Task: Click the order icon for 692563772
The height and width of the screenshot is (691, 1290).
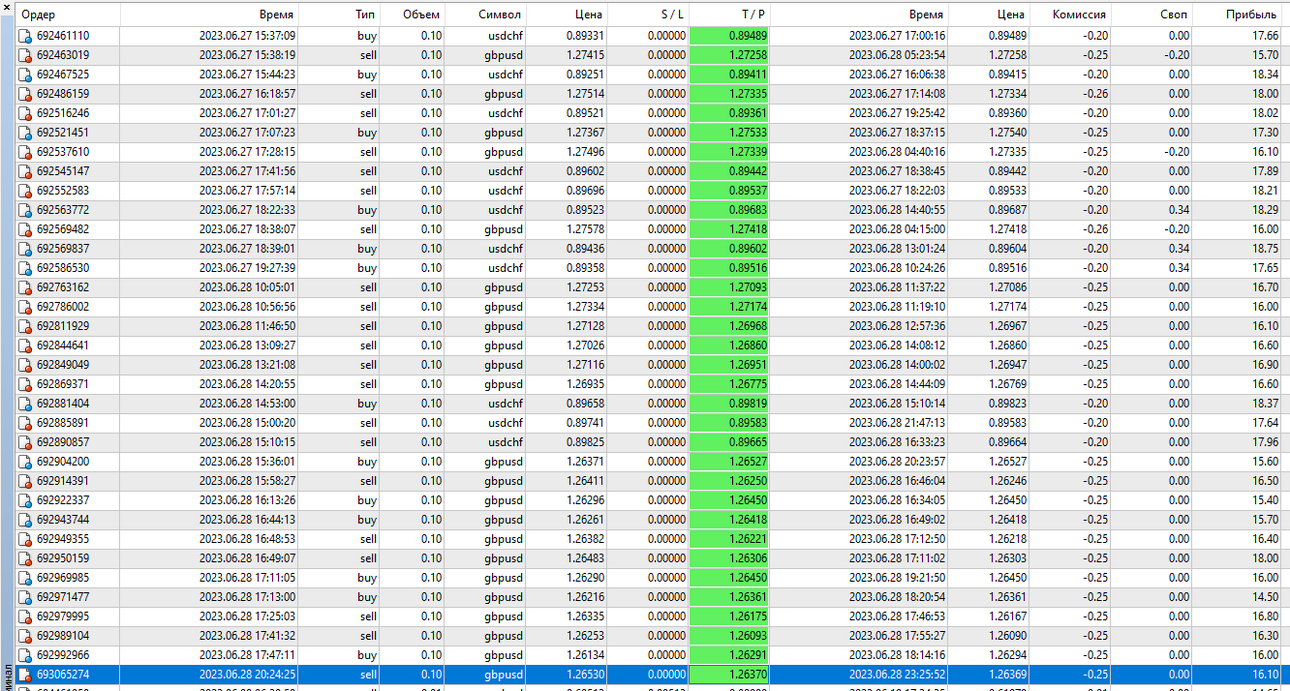Action: (x=25, y=210)
